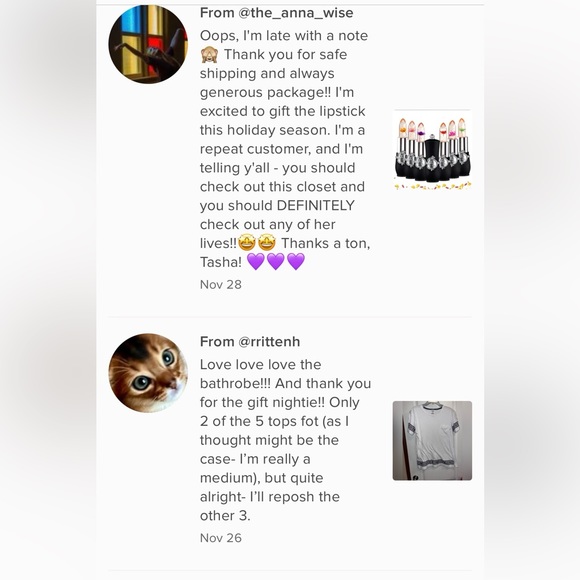The height and width of the screenshot is (580, 580).
Task: Click the Nov 28 timestamp
Action: pyautogui.click(x=221, y=284)
